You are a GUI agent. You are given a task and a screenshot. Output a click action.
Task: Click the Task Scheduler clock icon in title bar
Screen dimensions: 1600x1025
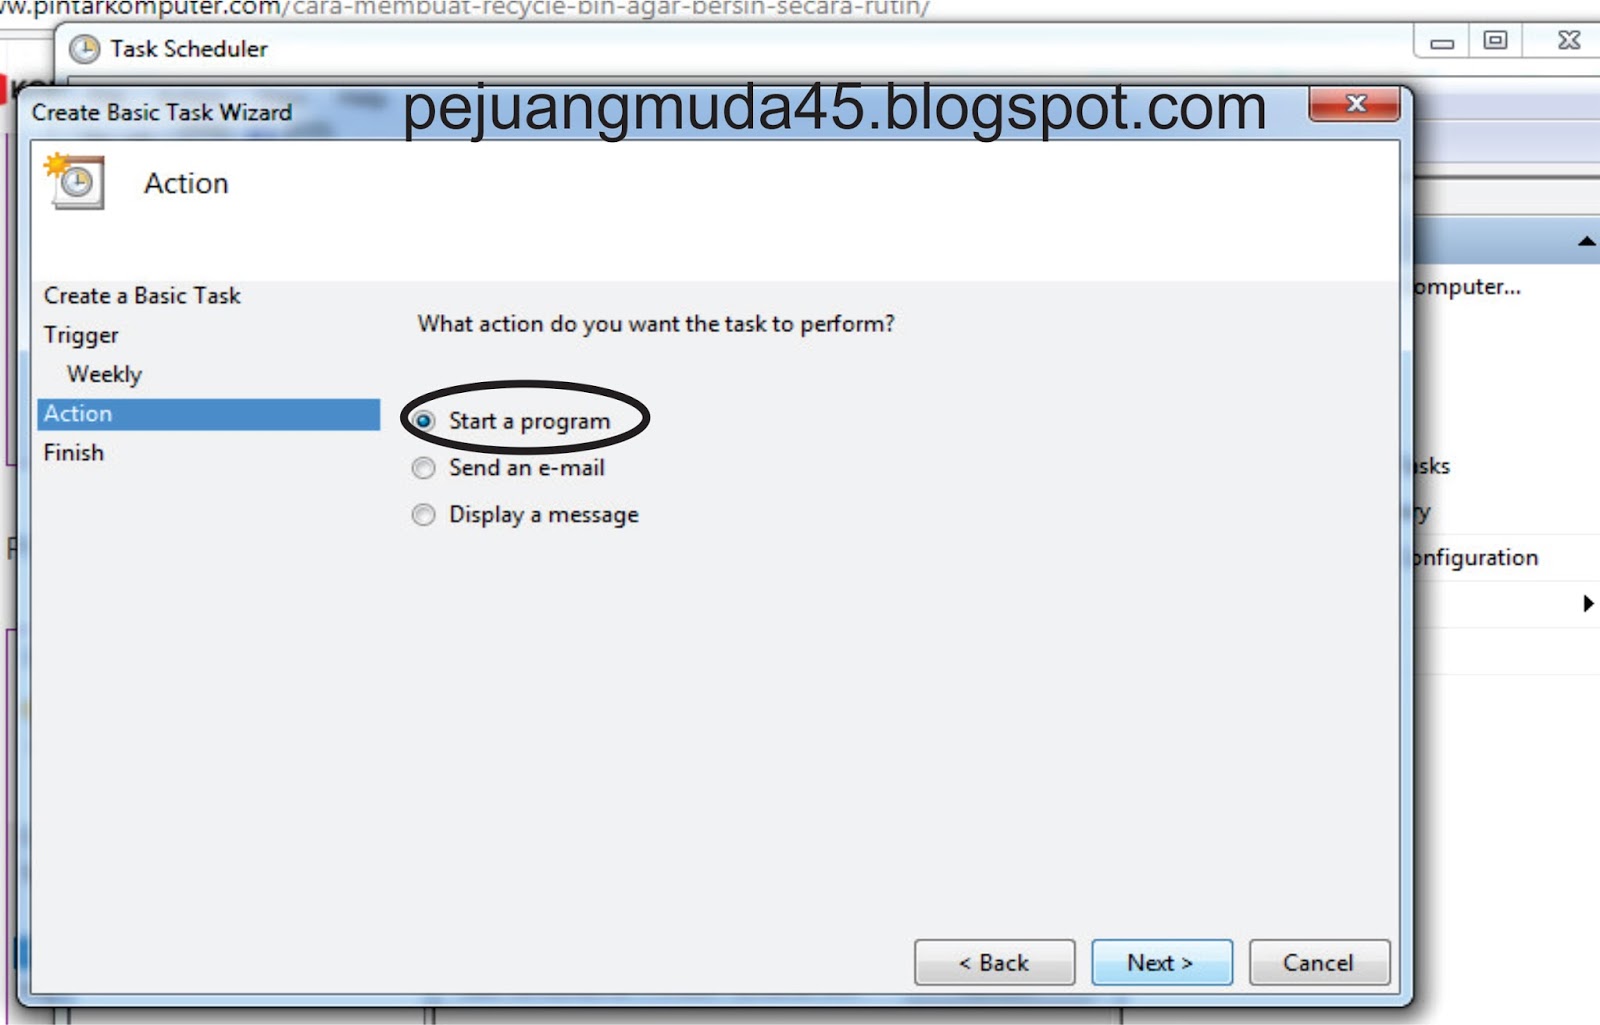point(85,49)
